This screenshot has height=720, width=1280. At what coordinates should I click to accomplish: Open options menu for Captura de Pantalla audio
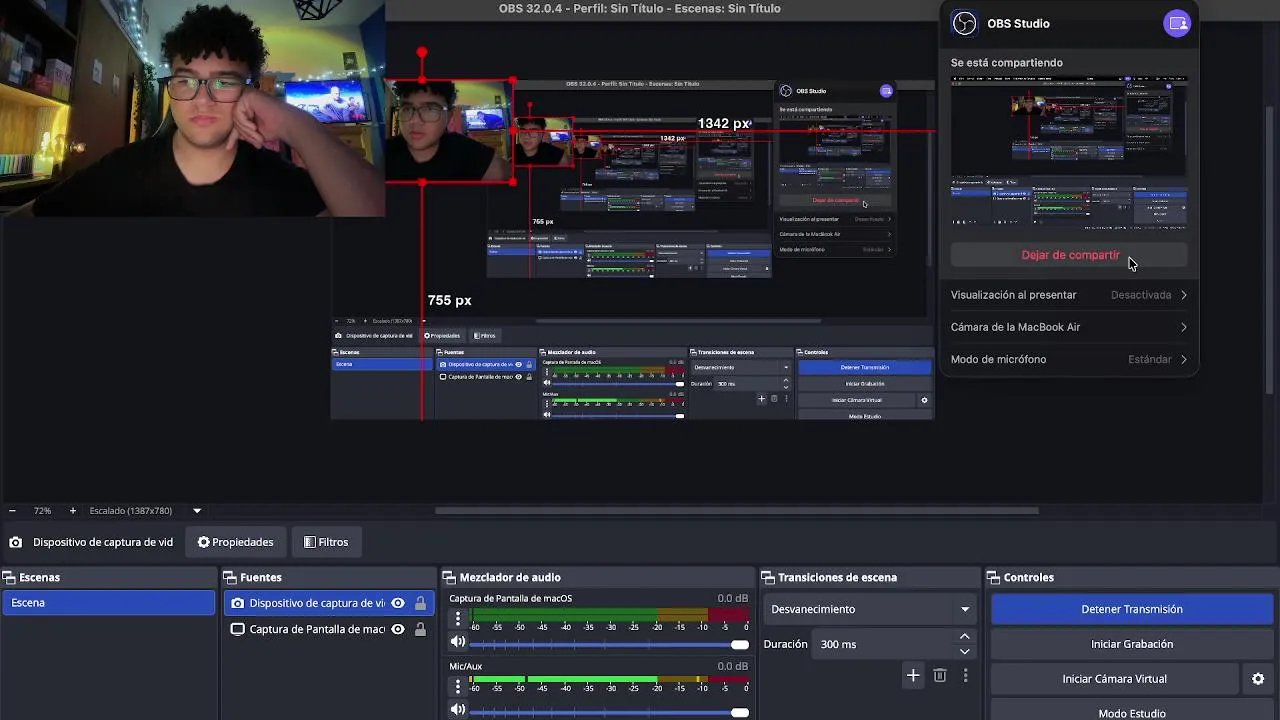[458, 619]
